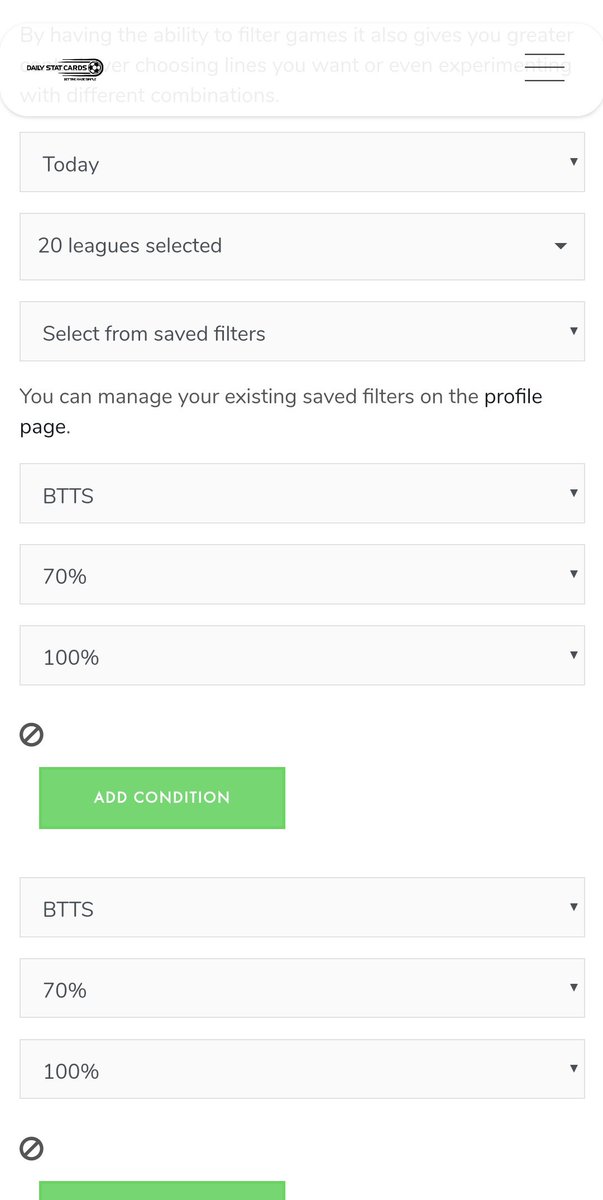Open the second BTTS stat dropdown
Viewport: 603px width, 1200px height.
coord(302,908)
